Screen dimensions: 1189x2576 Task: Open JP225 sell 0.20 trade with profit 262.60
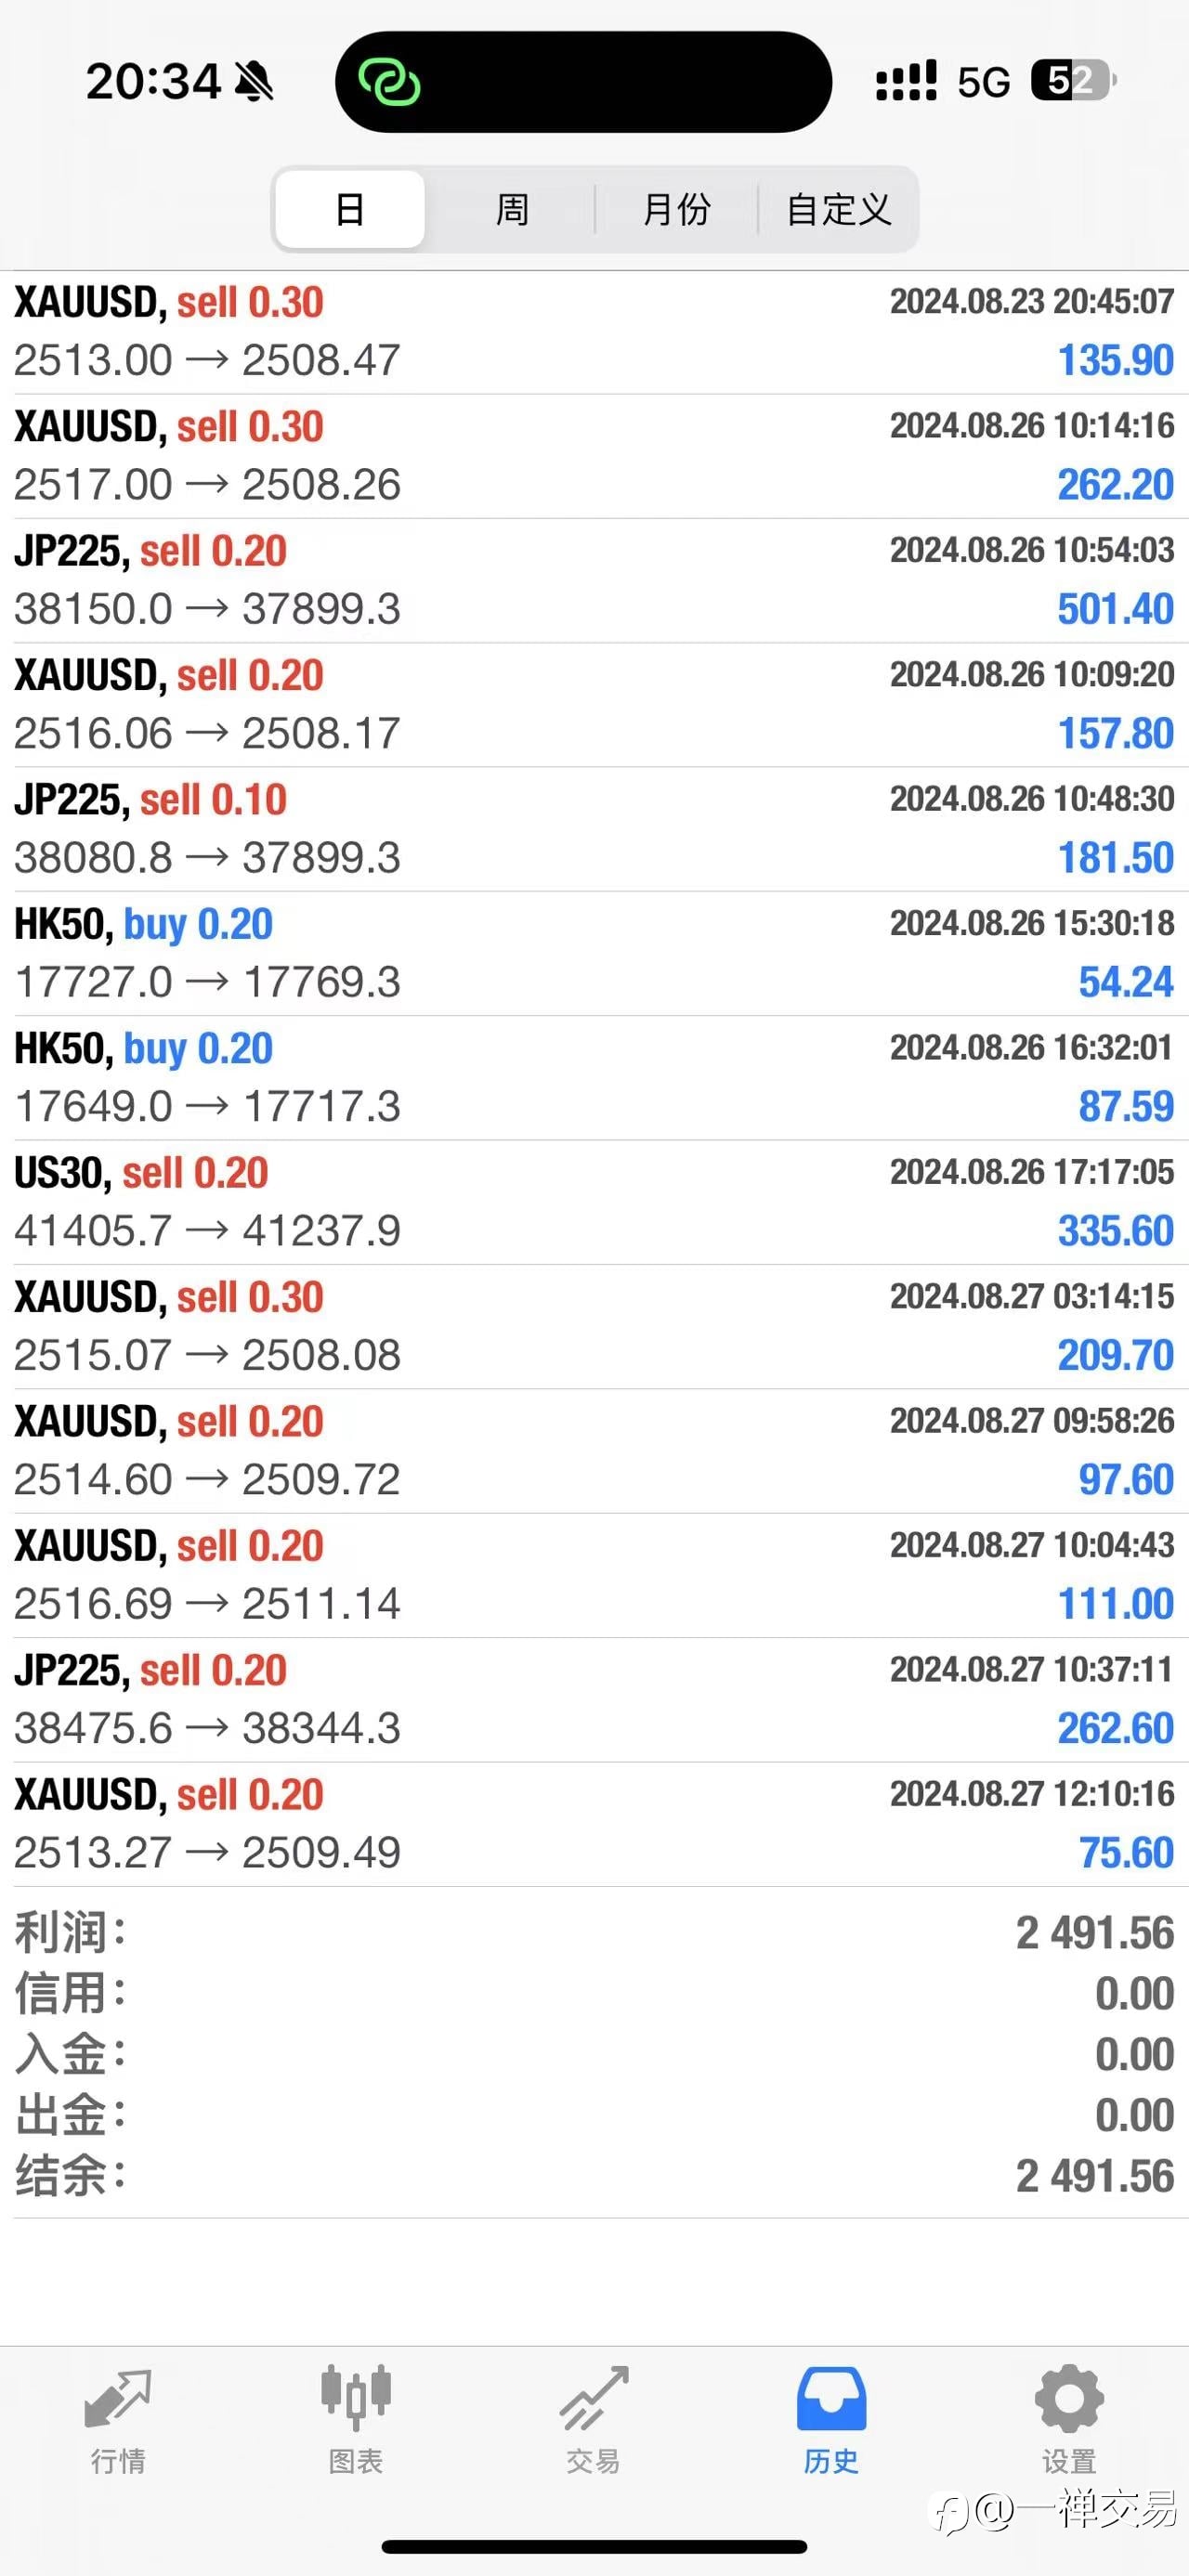pos(594,1700)
